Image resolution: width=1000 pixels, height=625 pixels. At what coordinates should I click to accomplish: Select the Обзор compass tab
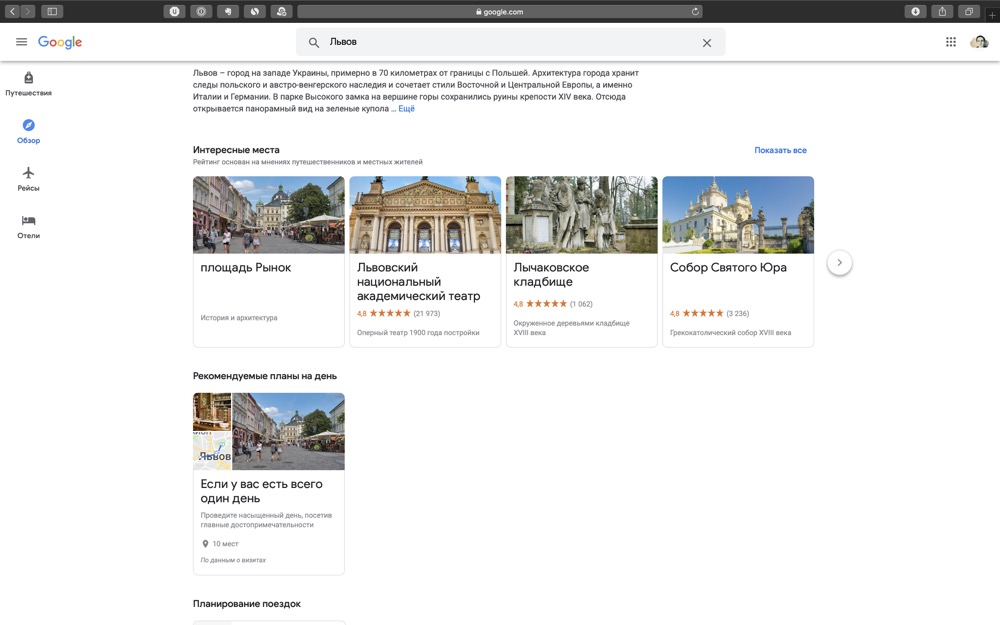[x=28, y=131]
